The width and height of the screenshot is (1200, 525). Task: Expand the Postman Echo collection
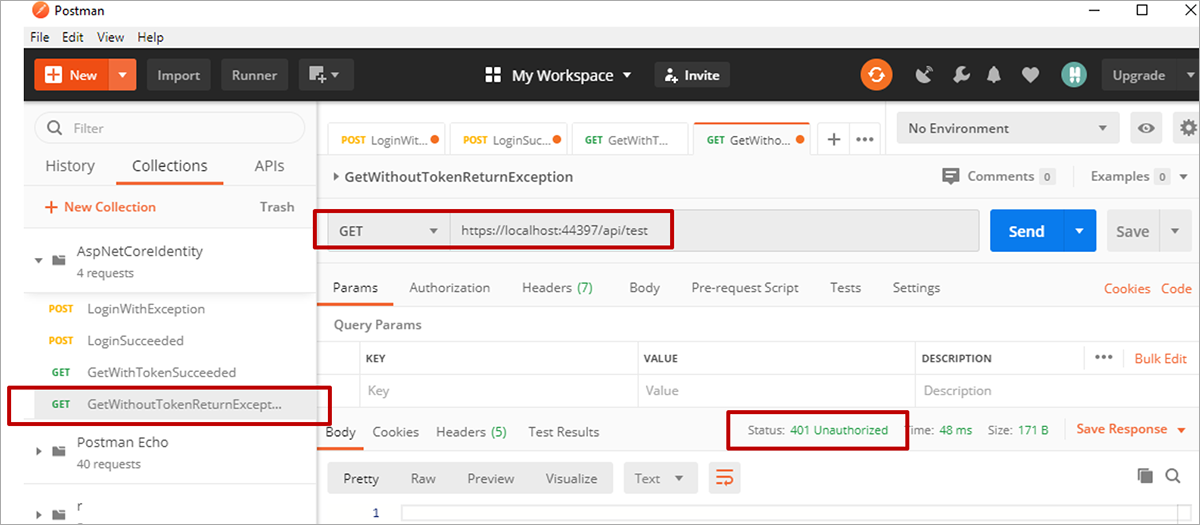(x=39, y=451)
